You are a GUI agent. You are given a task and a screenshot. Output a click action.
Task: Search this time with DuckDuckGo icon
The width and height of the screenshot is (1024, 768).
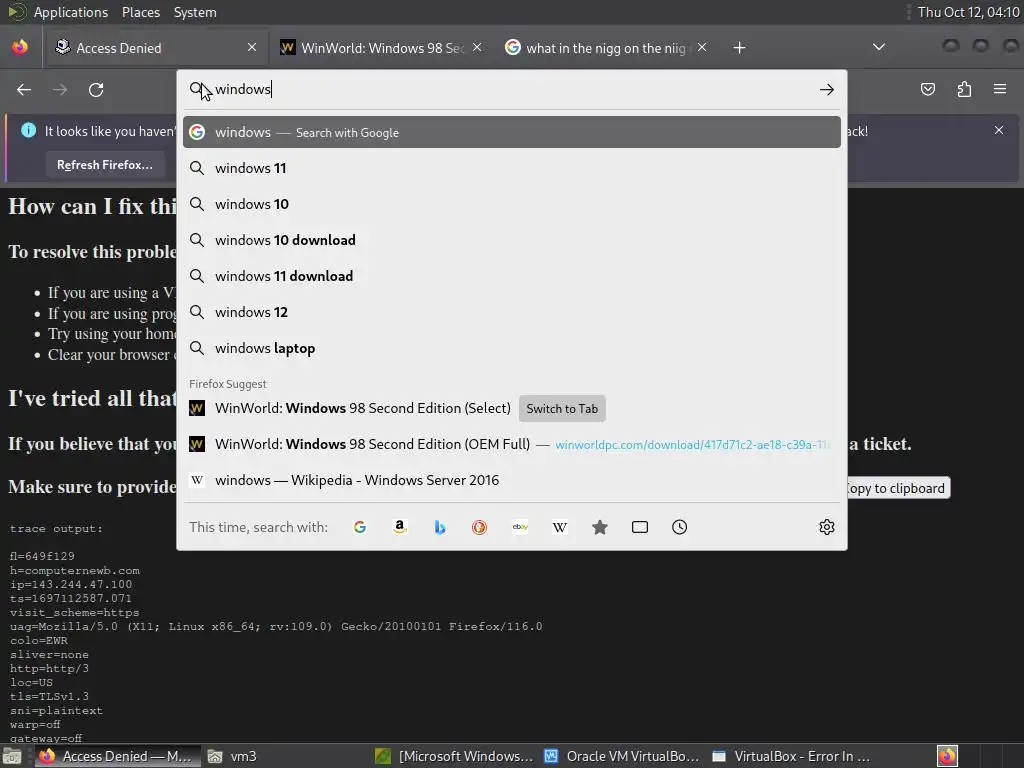pyautogui.click(x=479, y=527)
